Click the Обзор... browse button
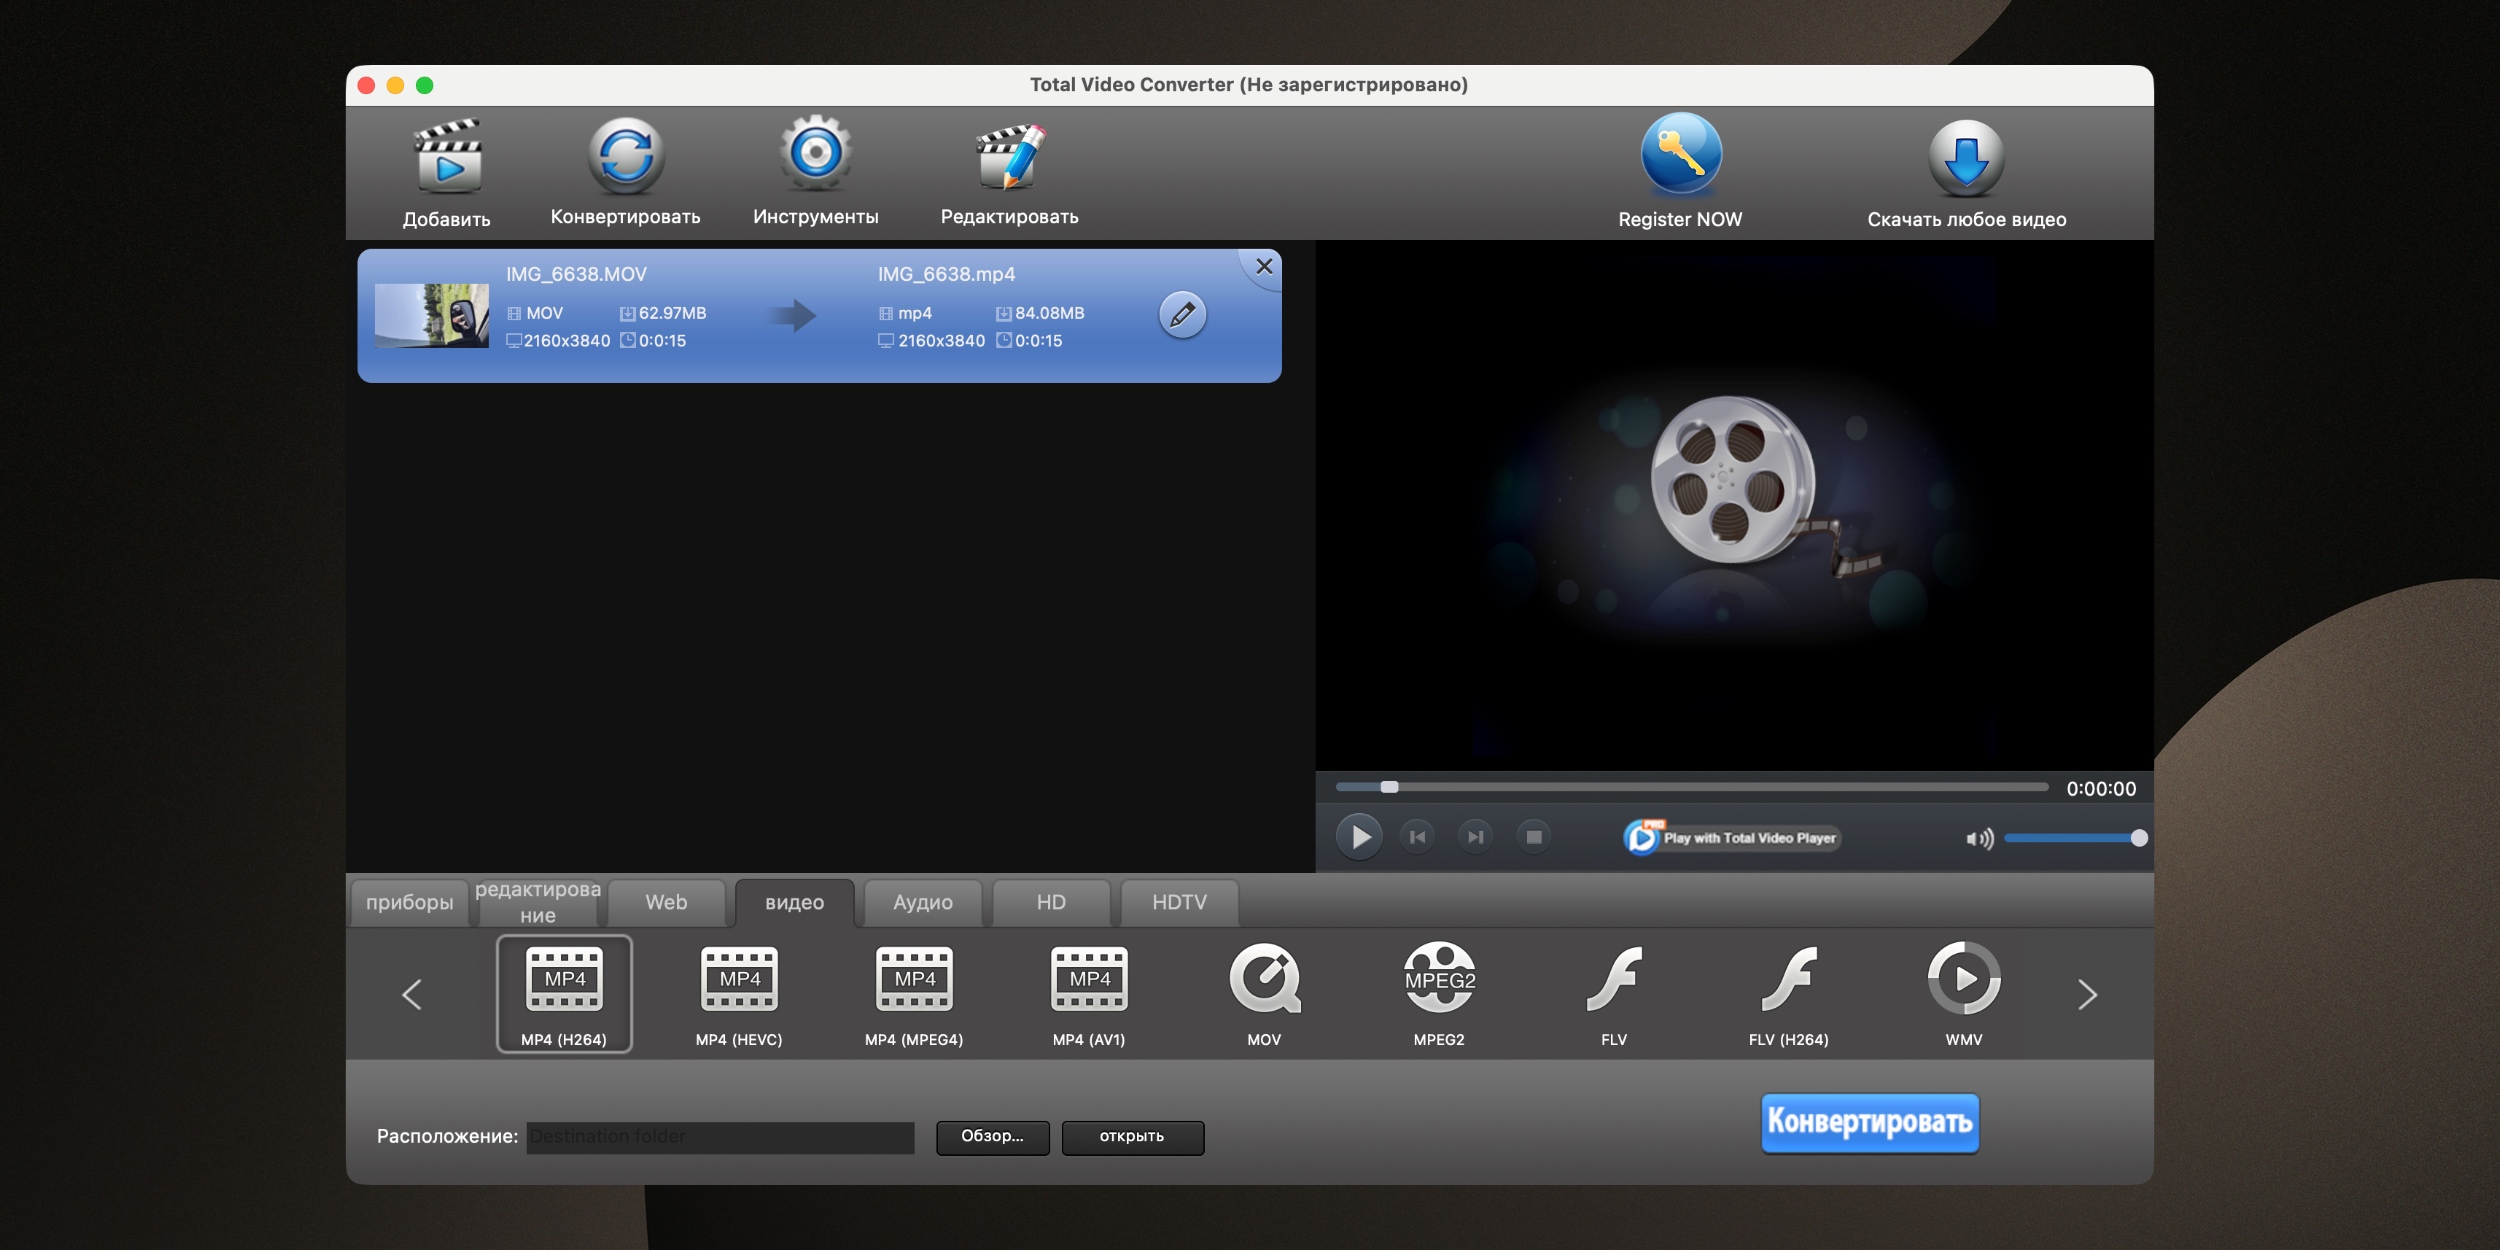2500x1250 pixels. (x=993, y=1137)
